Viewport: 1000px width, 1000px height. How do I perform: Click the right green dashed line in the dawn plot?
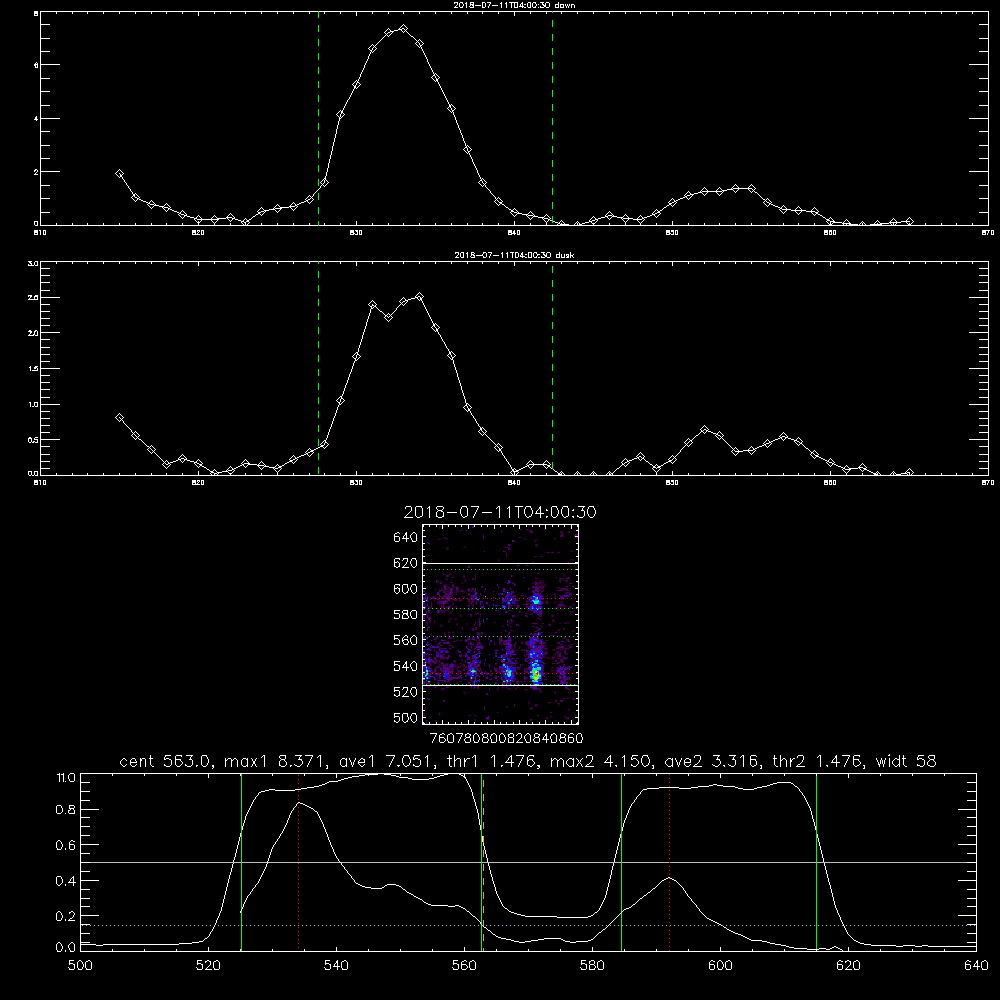point(552,118)
